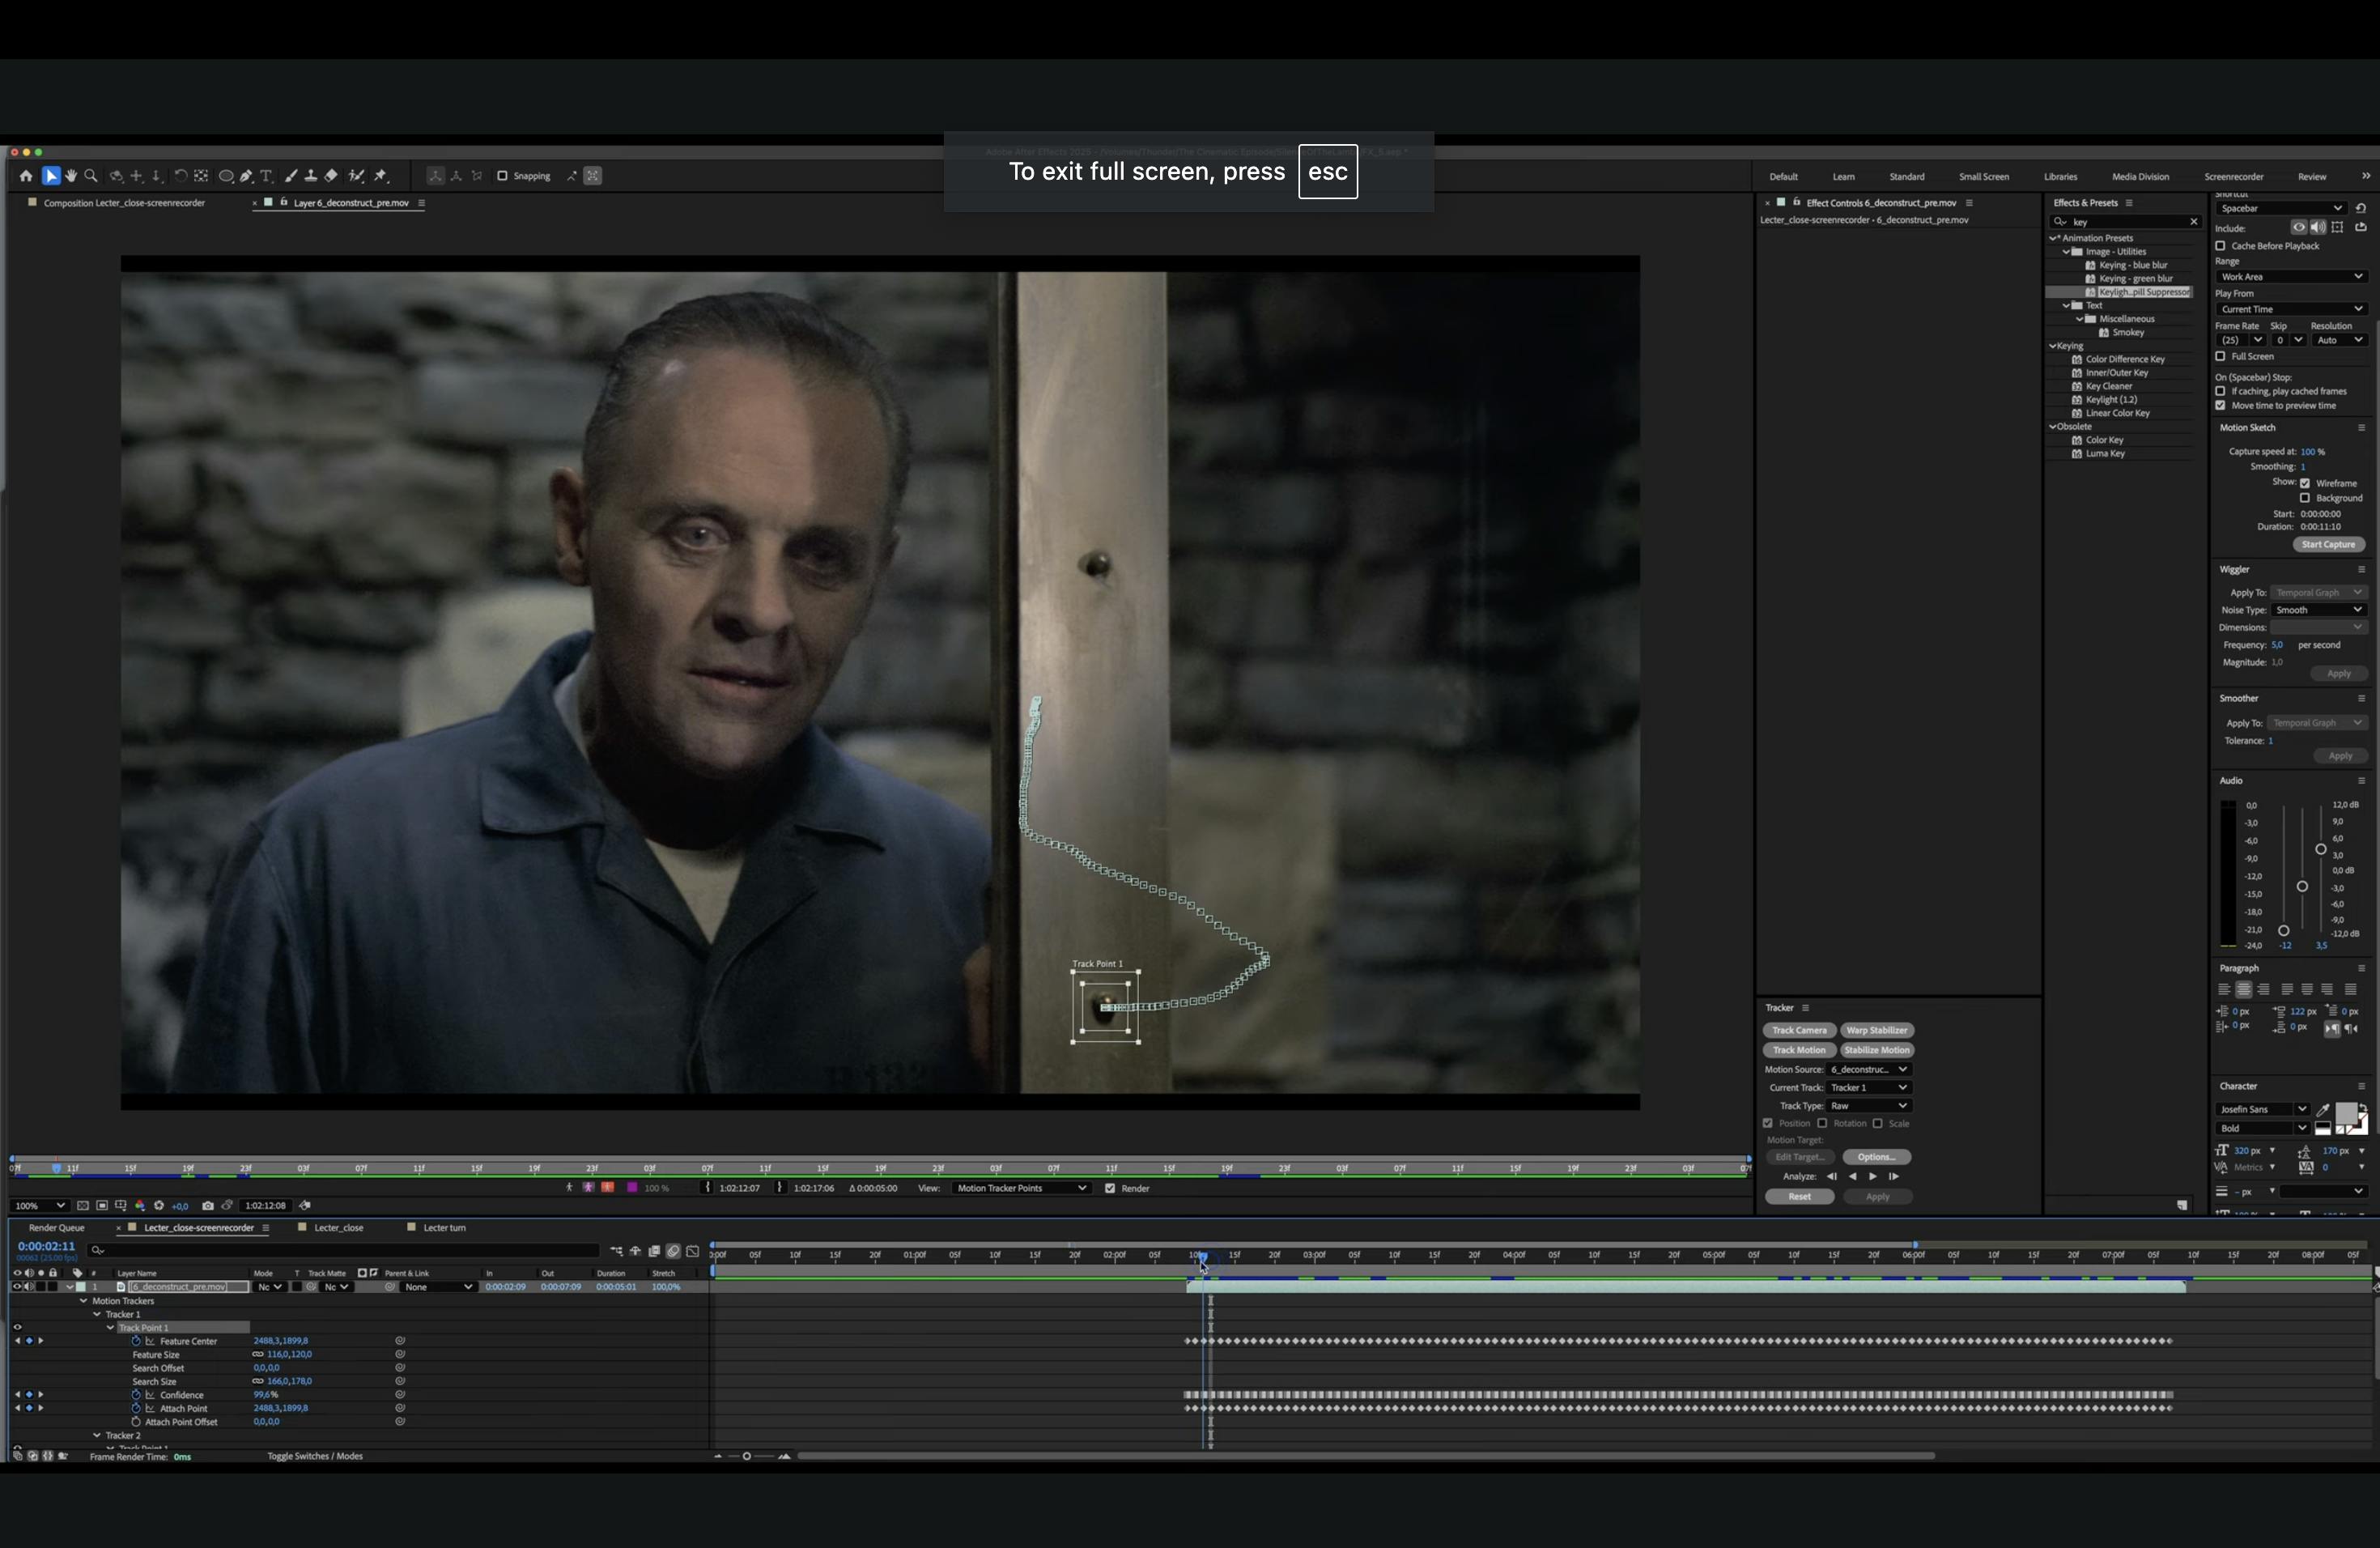The image size is (2380, 1548).
Task: Enable Scale checkbox in Tracker
Action: (1877, 1123)
